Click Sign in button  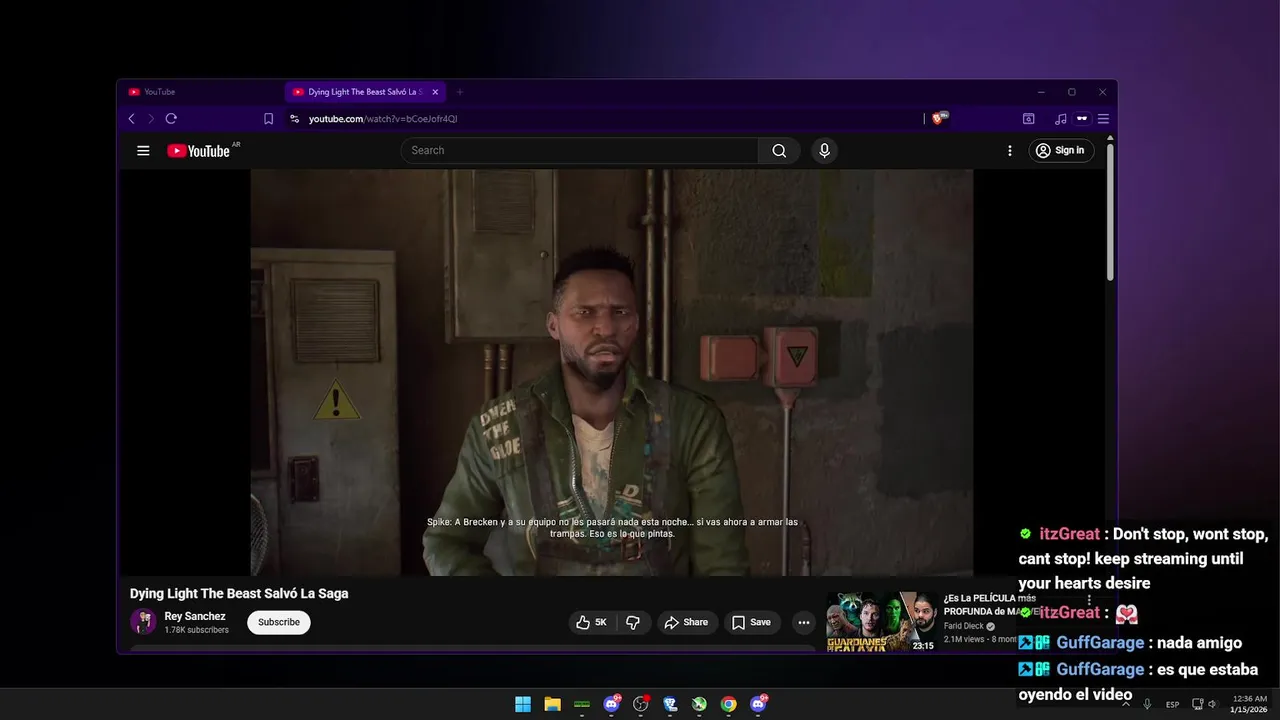click(x=1061, y=151)
